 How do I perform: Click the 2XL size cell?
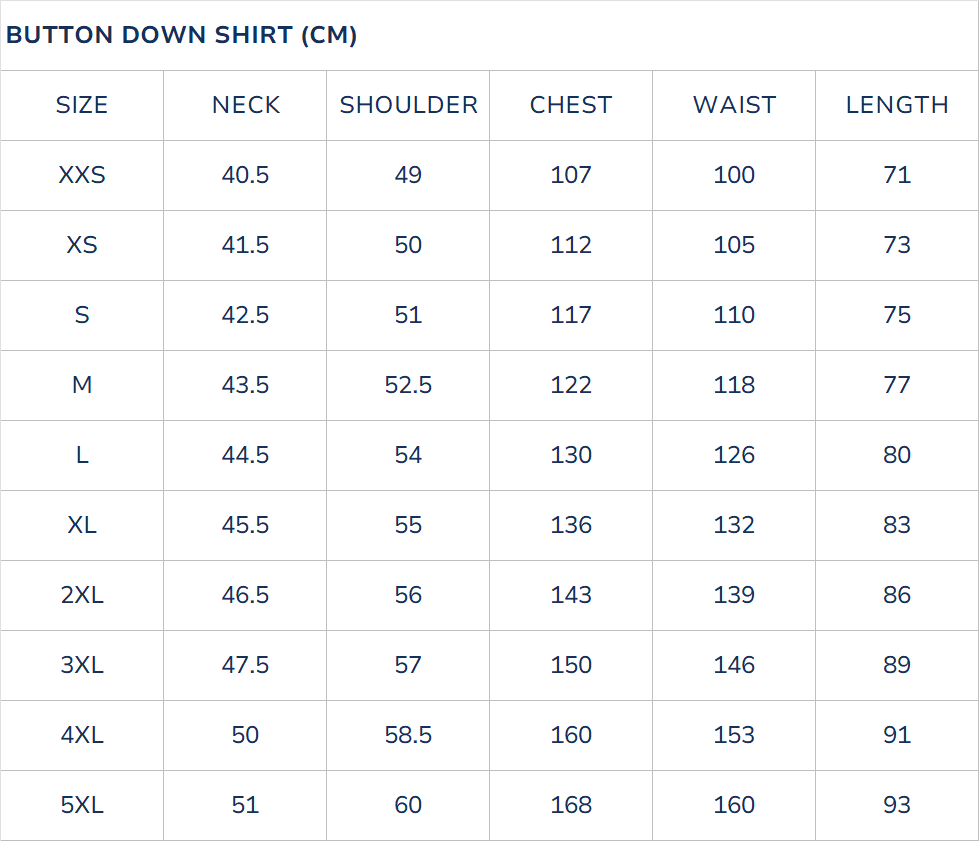(82, 595)
